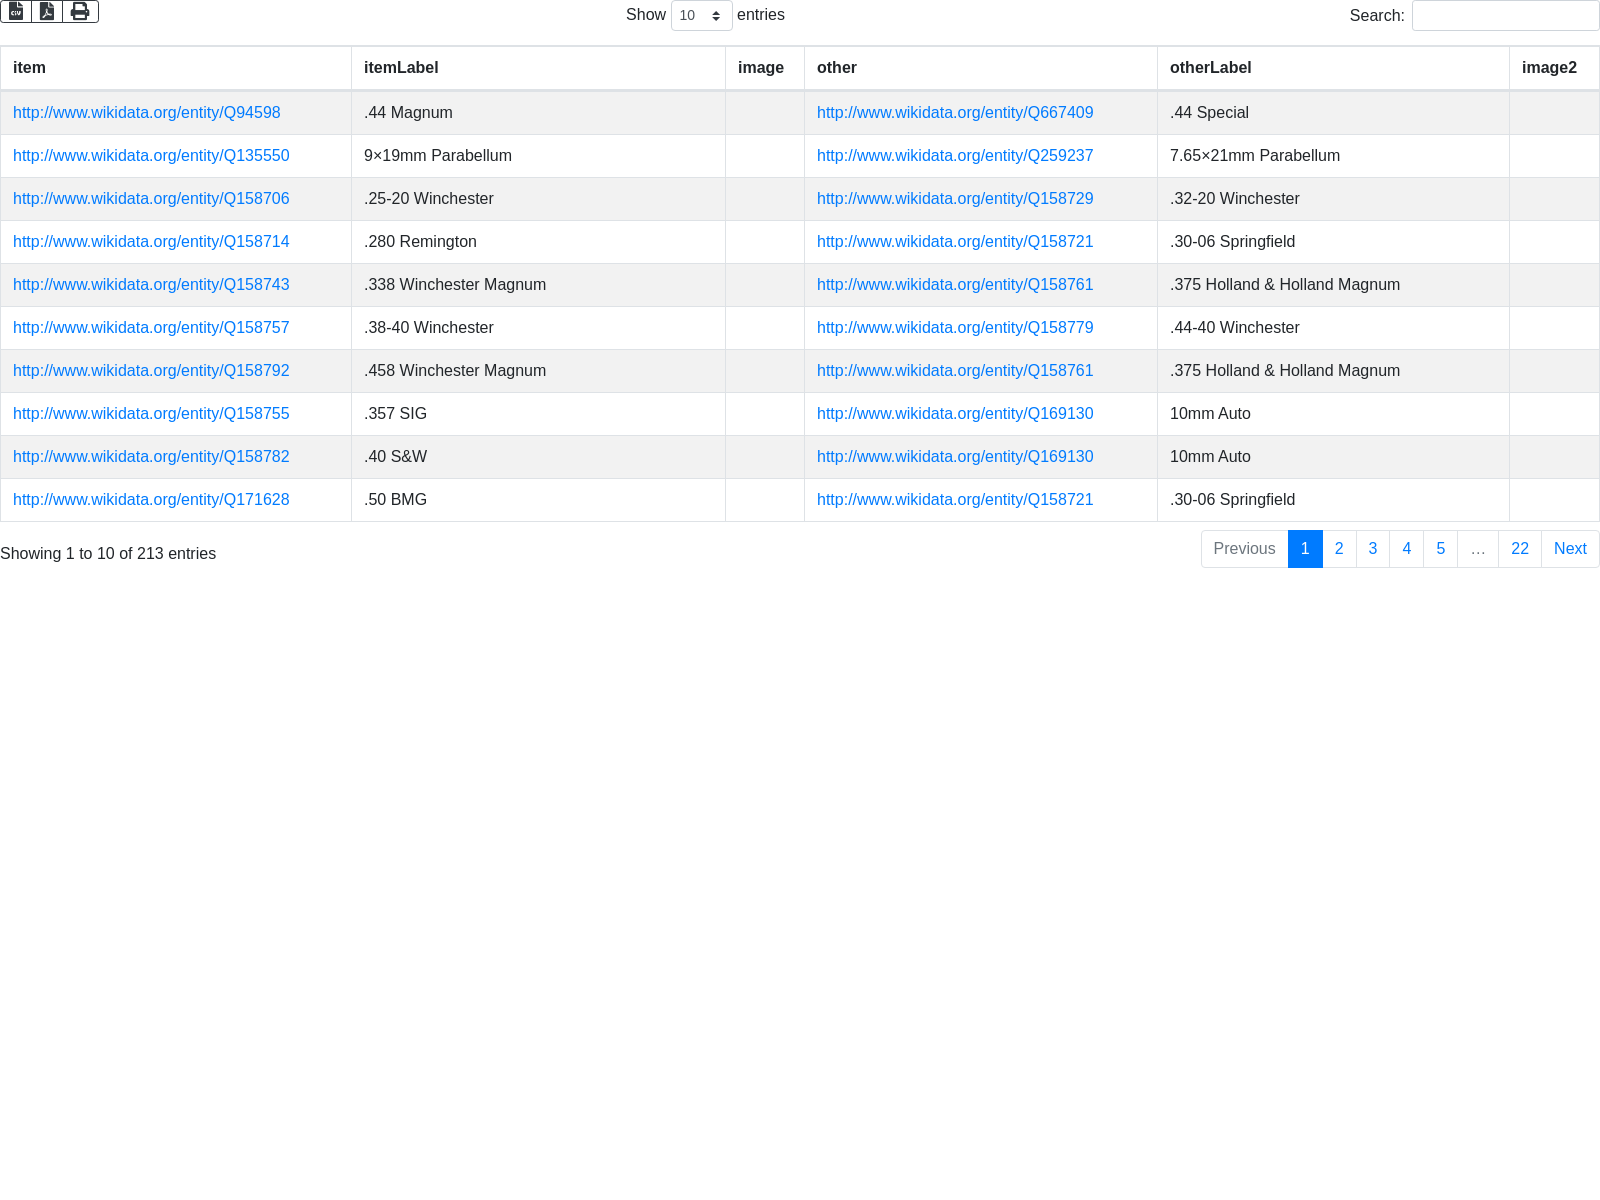
Task: Open wikidata entity Q158729 link
Action: coord(955,199)
